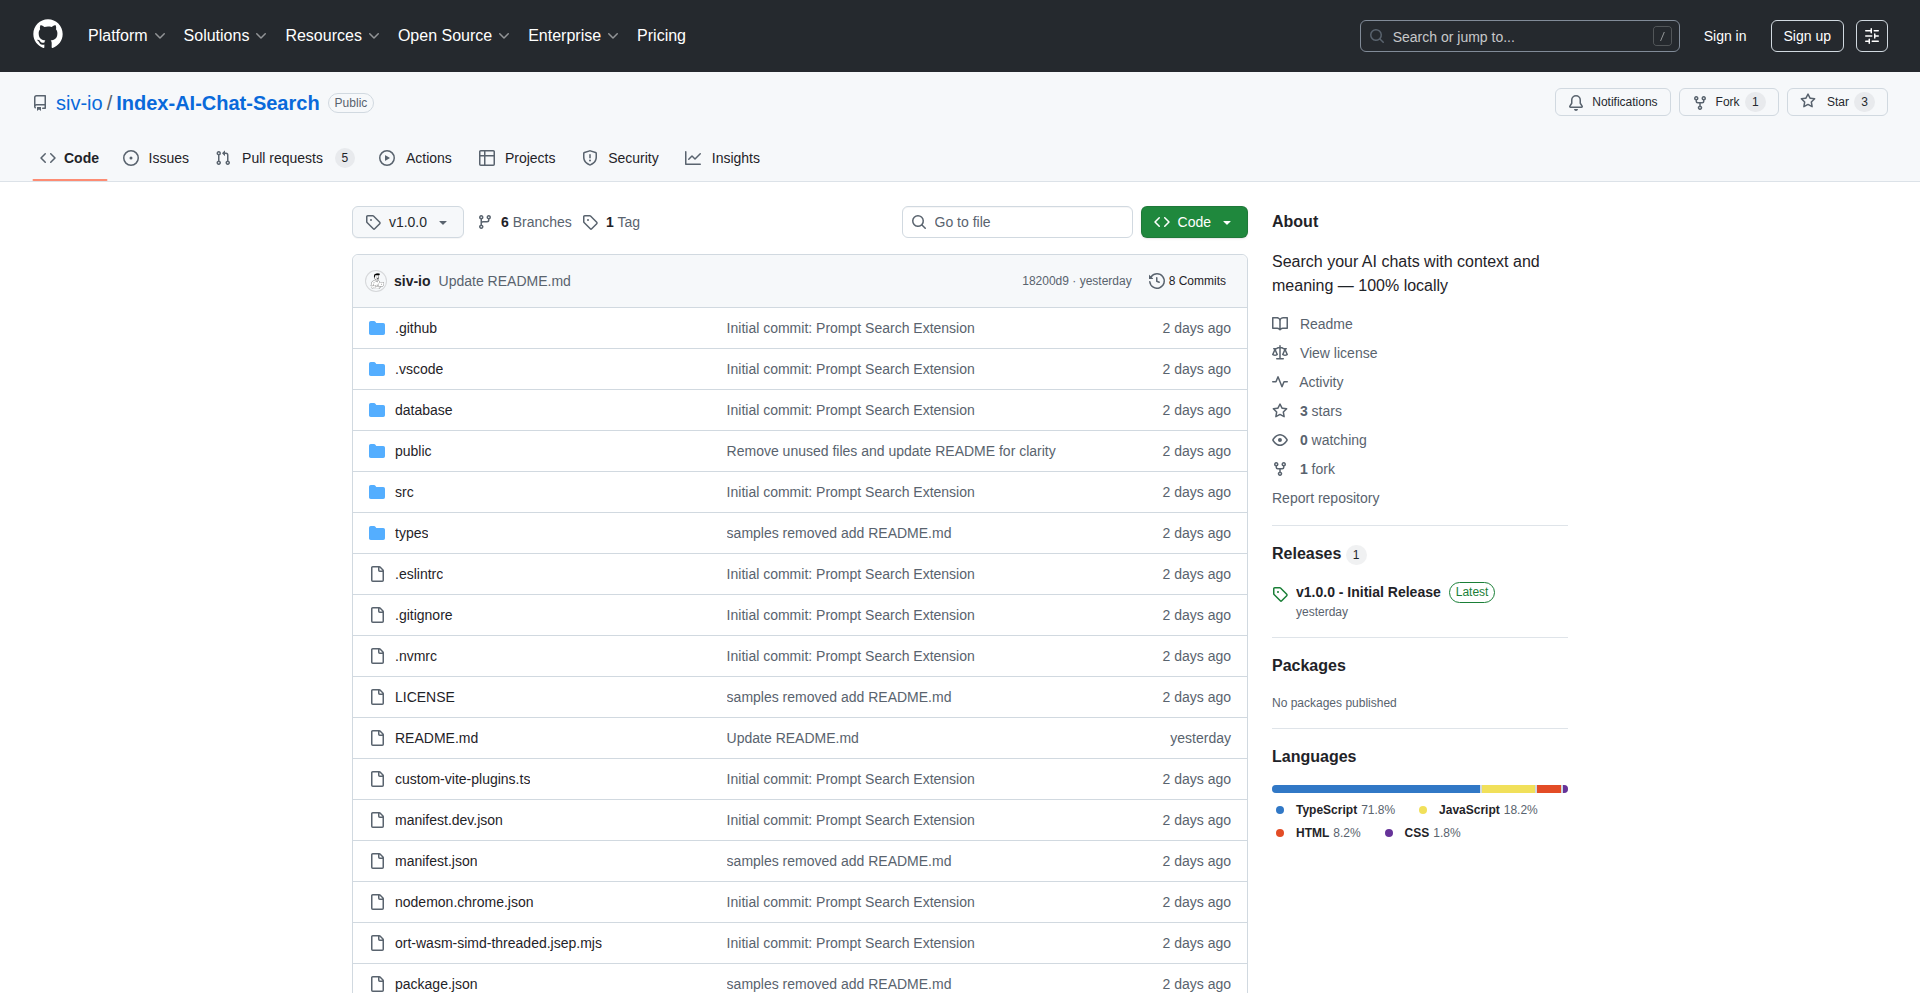The height and width of the screenshot is (993, 1920).
Task: Open the Index-AI-Chat-Search repo link
Action: [x=218, y=103]
